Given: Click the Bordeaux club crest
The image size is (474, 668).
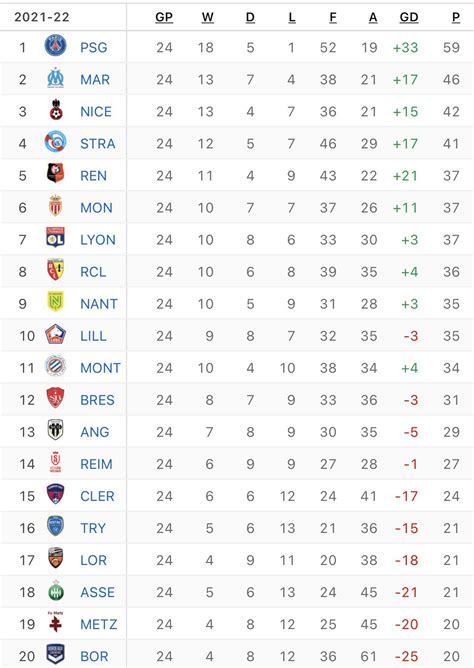Looking at the screenshot, I should [x=55, y=654].
